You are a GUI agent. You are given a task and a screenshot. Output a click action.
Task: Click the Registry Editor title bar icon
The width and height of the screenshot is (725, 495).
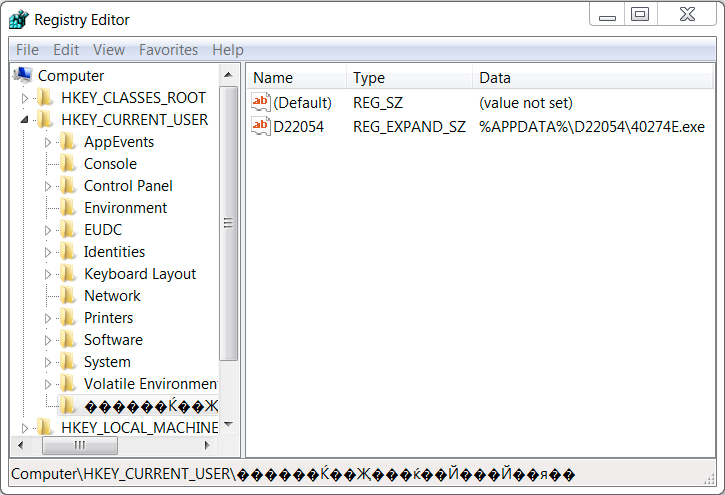point(18,19)
